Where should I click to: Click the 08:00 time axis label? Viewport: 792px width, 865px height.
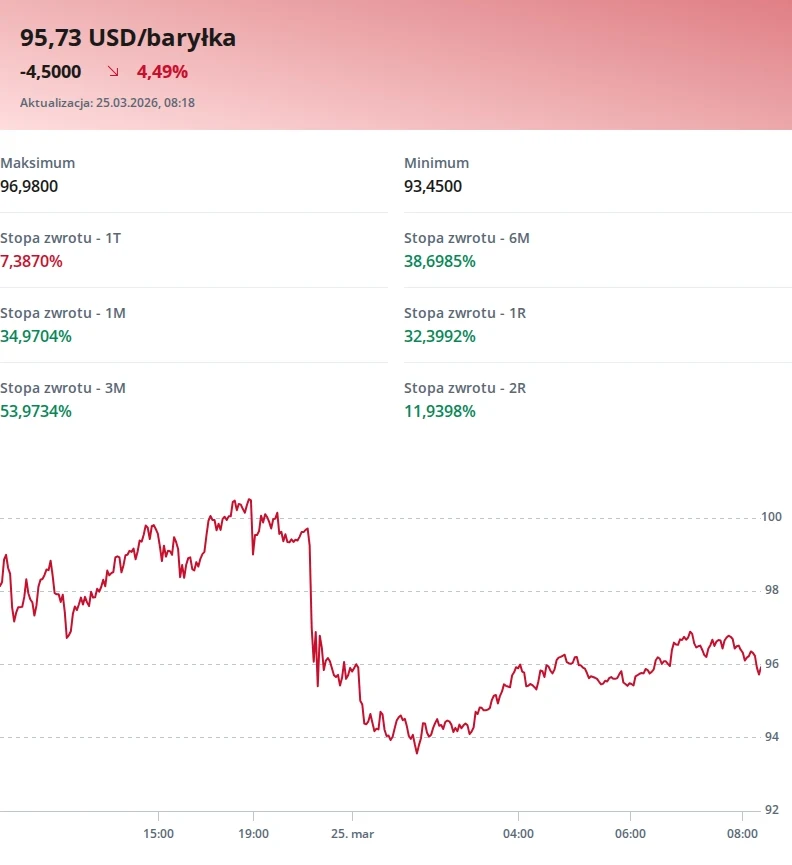[x=742, y=833]
